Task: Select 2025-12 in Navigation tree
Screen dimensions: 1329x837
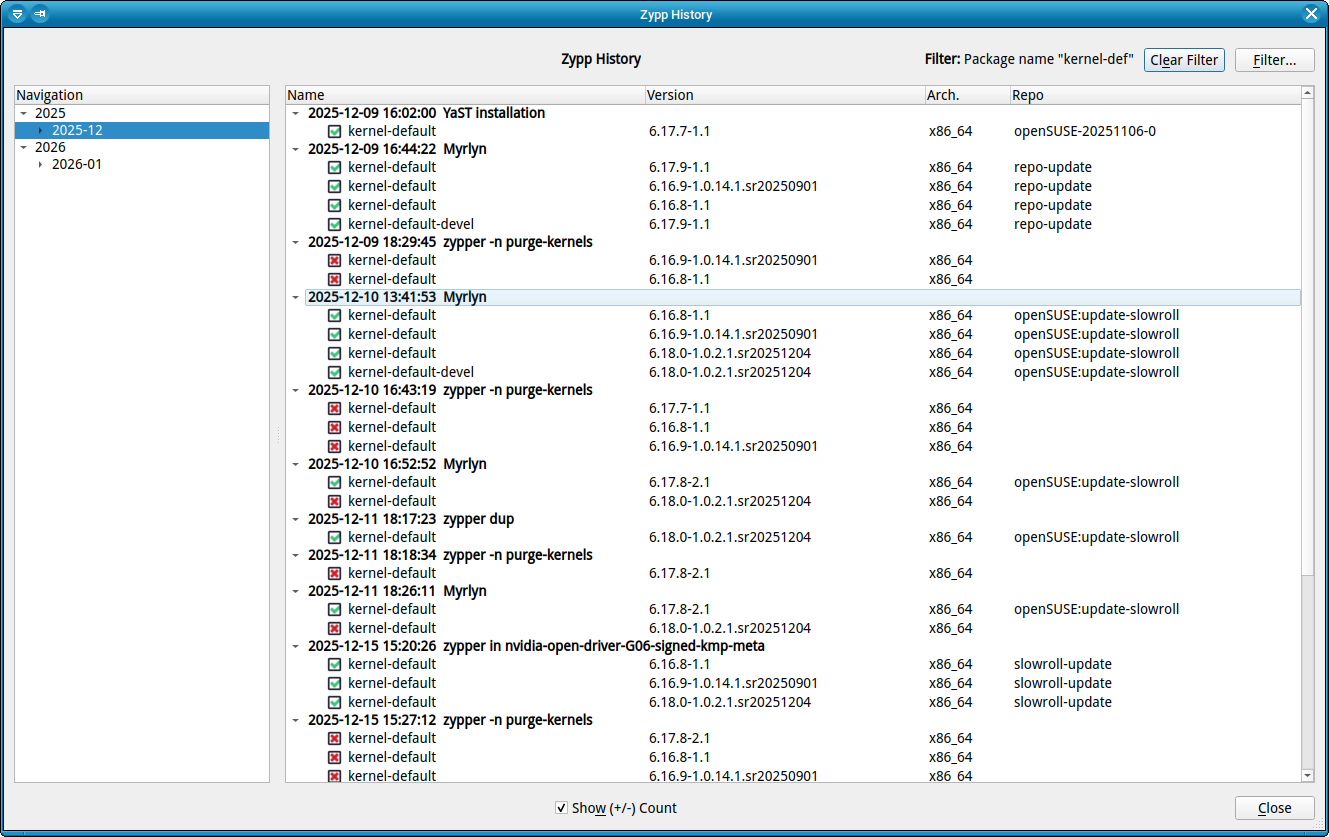Action: [77, 130]
